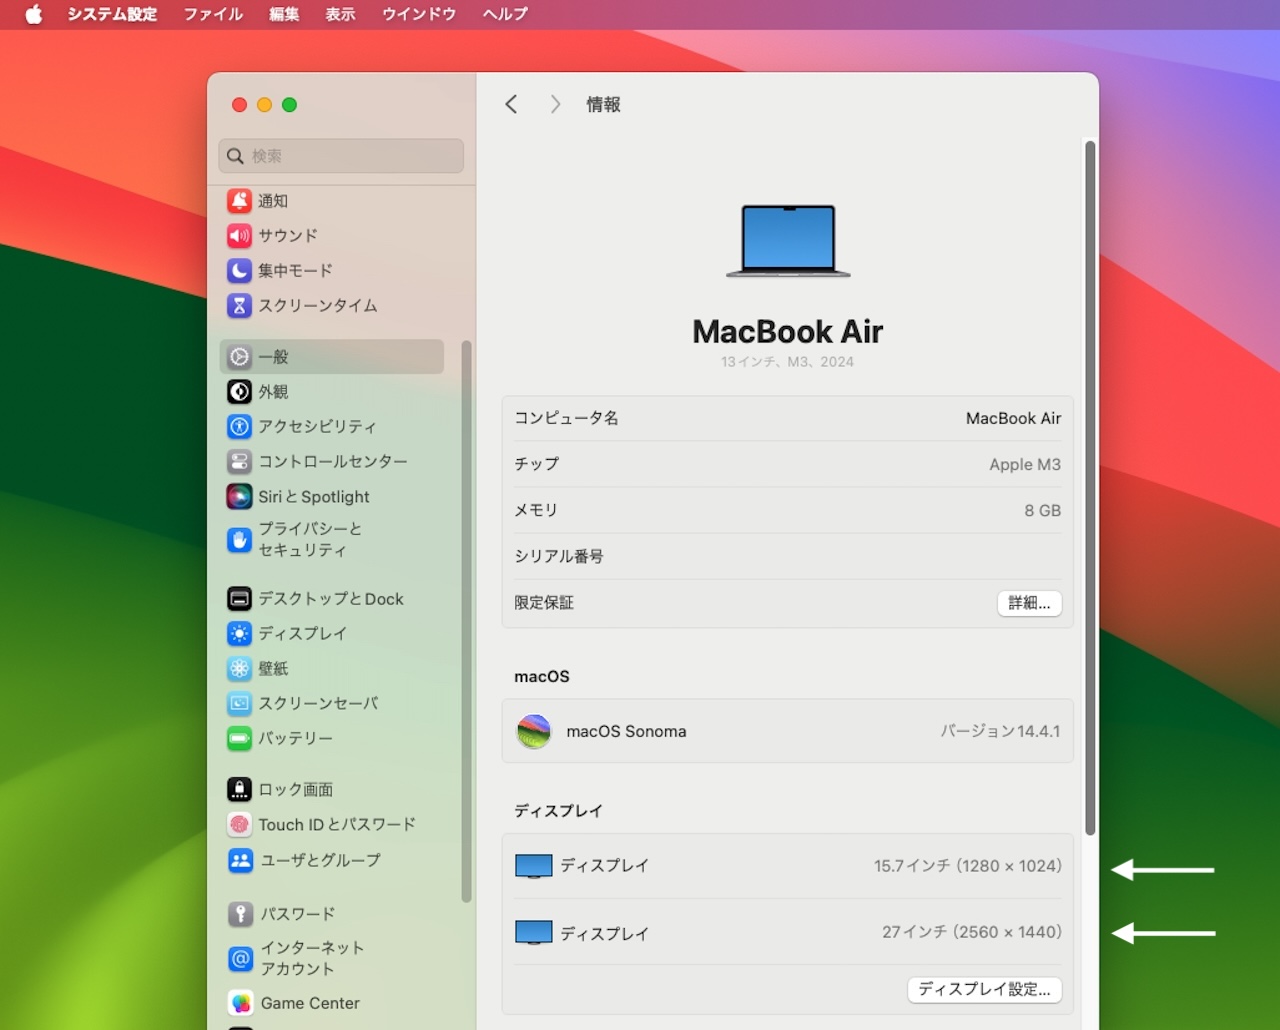The image size is (1280, 1030).
Task: Open the ロック画面 lock icon
Action: pos(239,790)
